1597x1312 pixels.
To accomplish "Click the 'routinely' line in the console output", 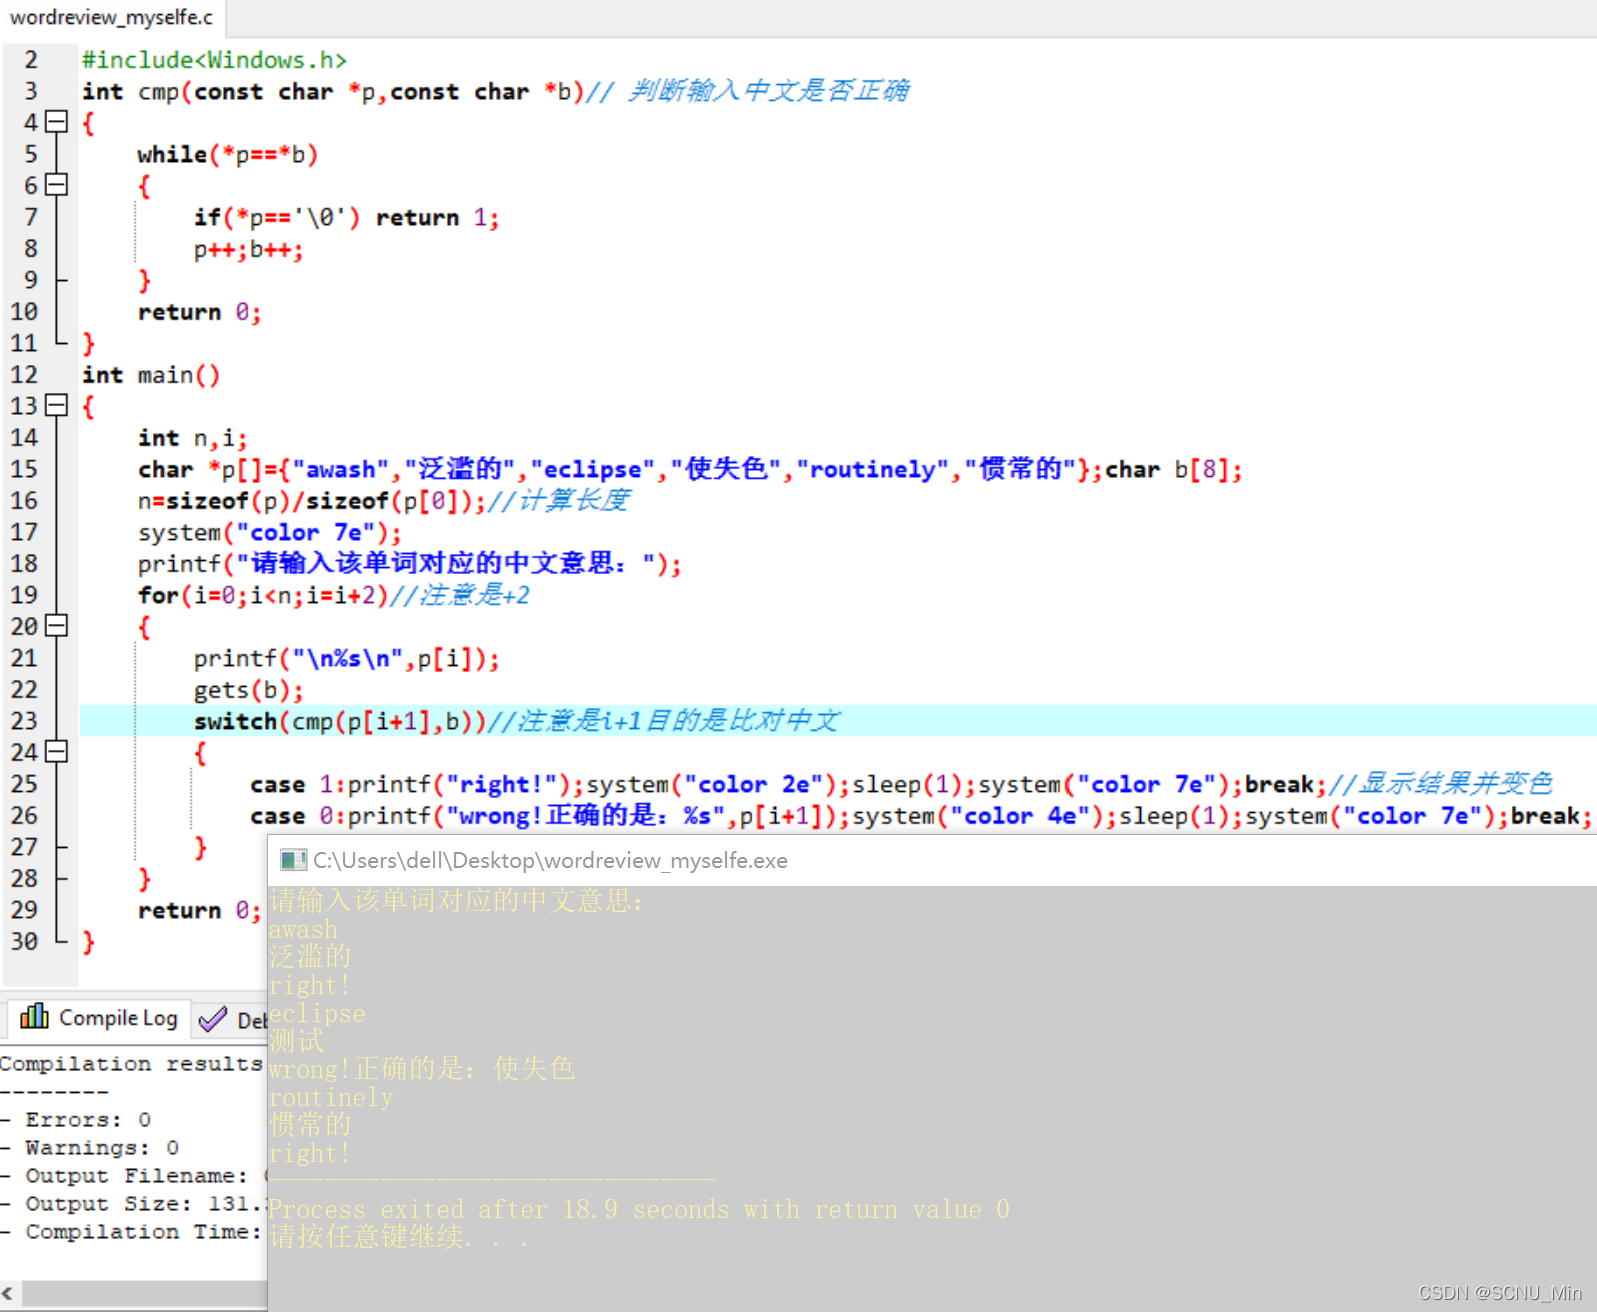I will (x=330, y=1097).
